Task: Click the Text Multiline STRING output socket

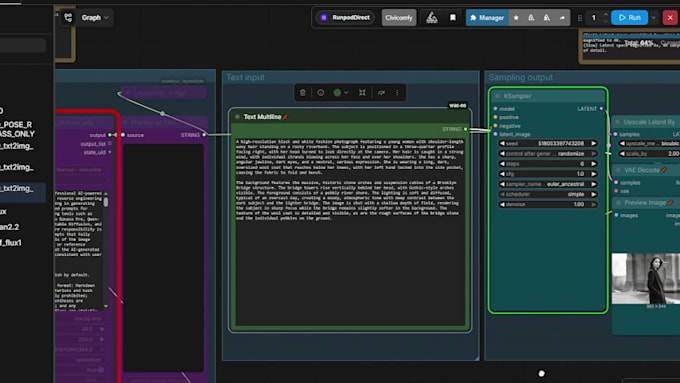Action: 466,129
